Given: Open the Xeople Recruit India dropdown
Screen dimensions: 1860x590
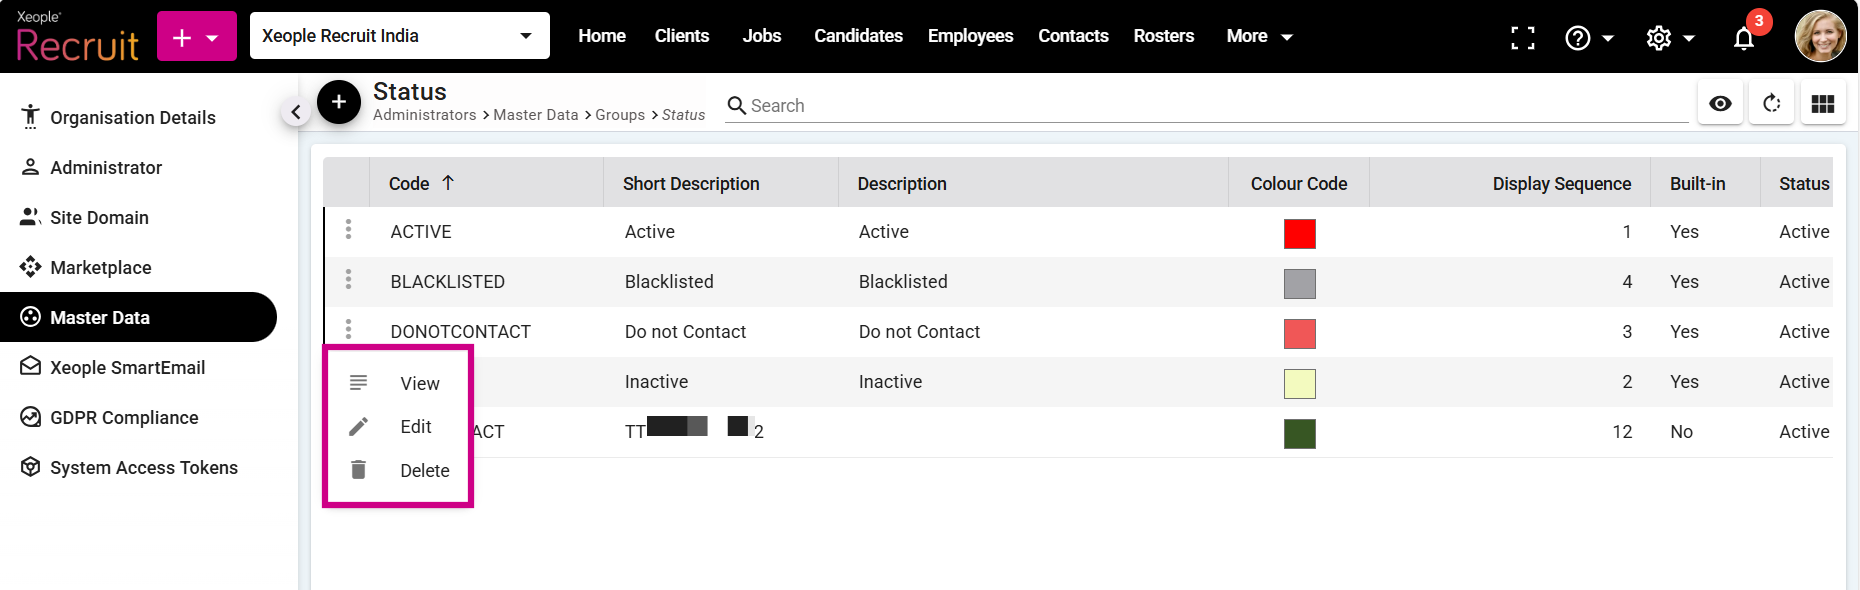Looking at the screenshot, I should [399, 36].
